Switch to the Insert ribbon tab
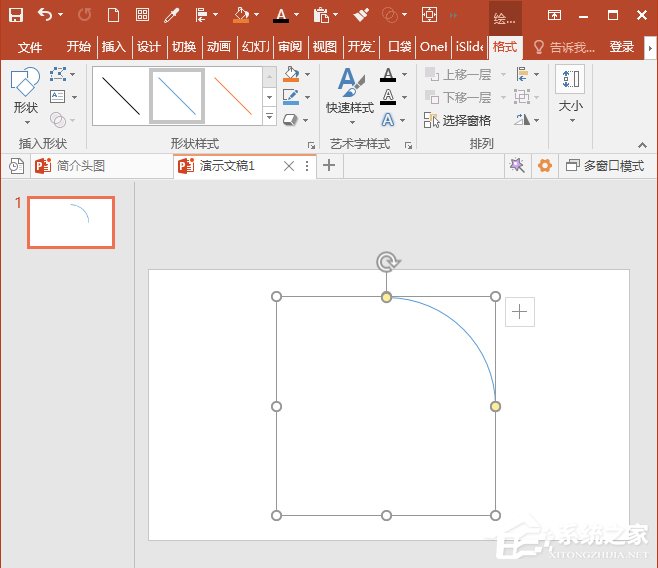658x568 pixels. pyautogui.click(x=114, y=47)
